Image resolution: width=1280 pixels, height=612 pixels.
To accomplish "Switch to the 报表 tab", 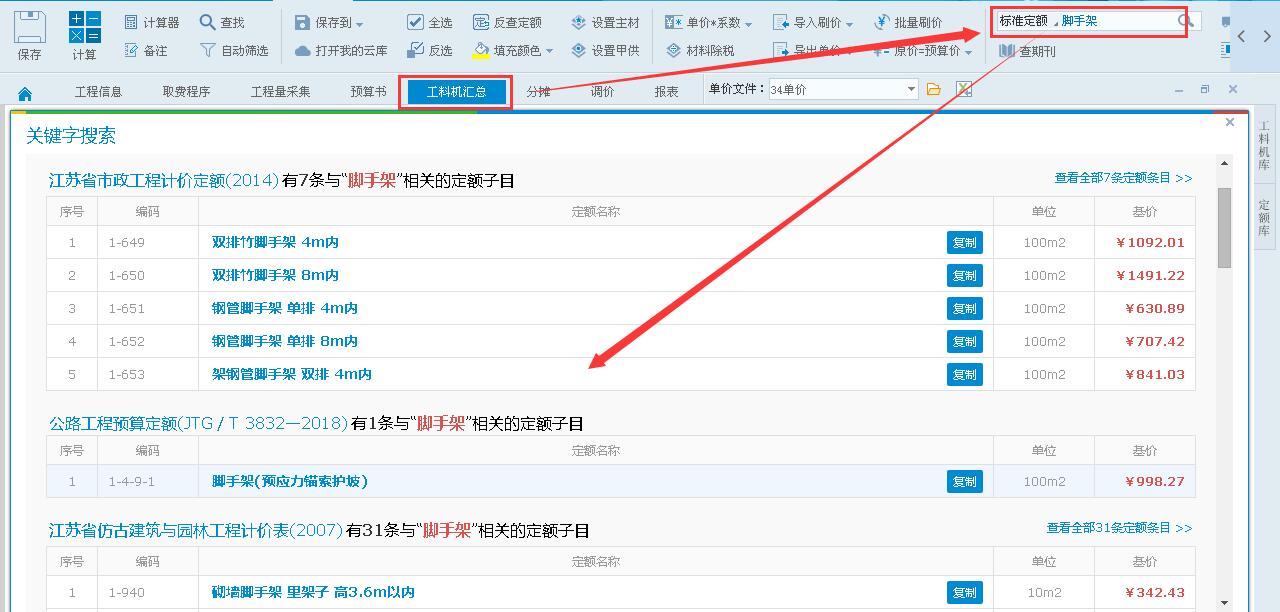I will (x=667, y=92).
